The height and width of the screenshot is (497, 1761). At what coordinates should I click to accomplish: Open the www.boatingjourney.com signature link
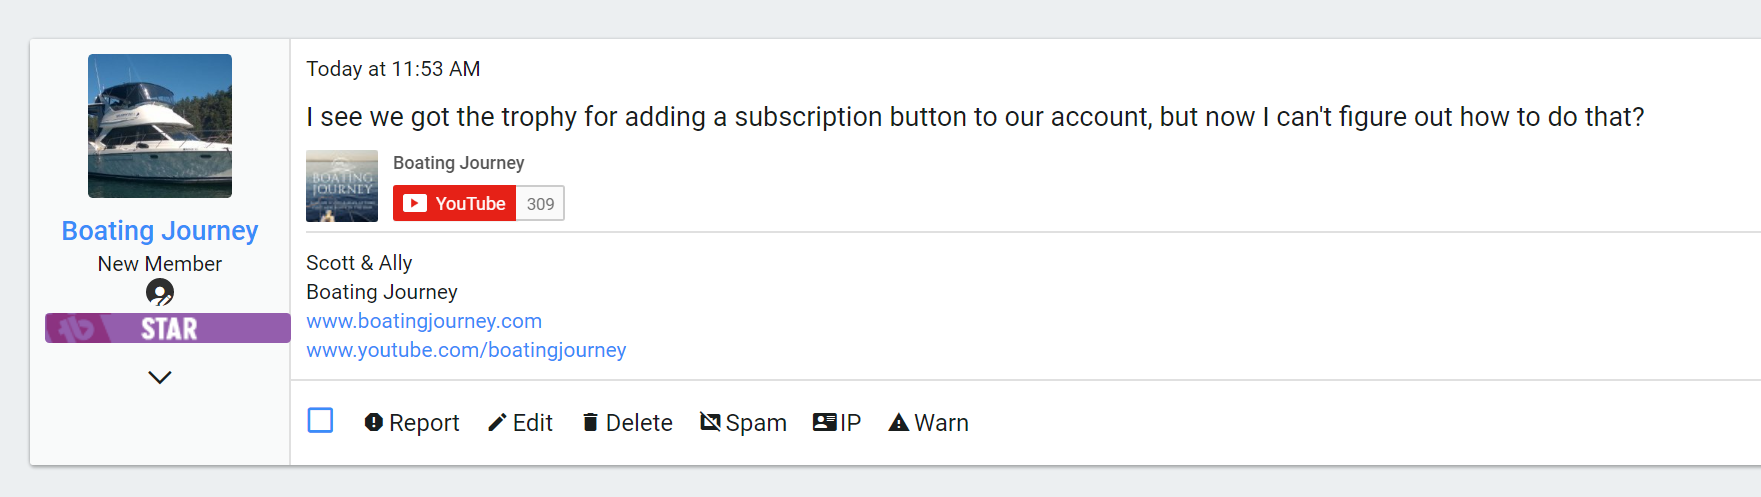(x=424, y=321)
